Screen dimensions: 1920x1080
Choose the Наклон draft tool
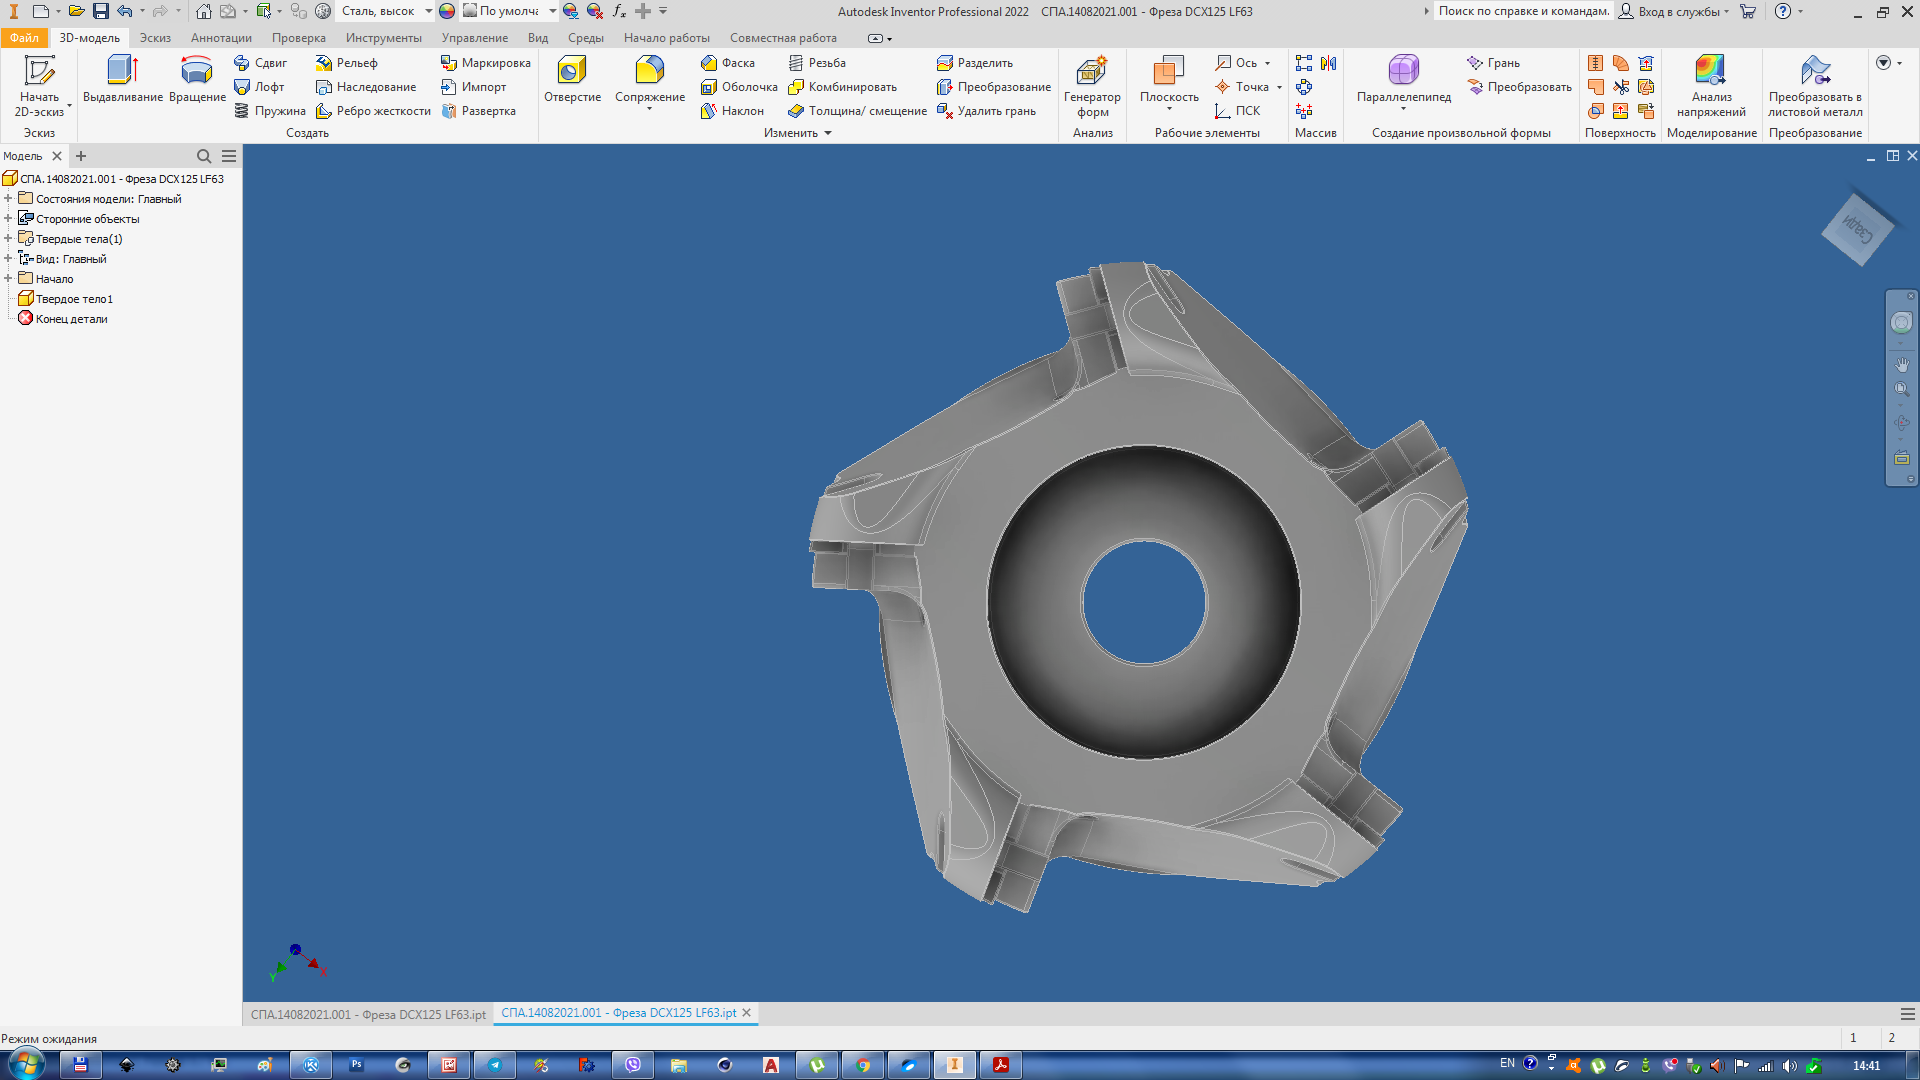732,111
